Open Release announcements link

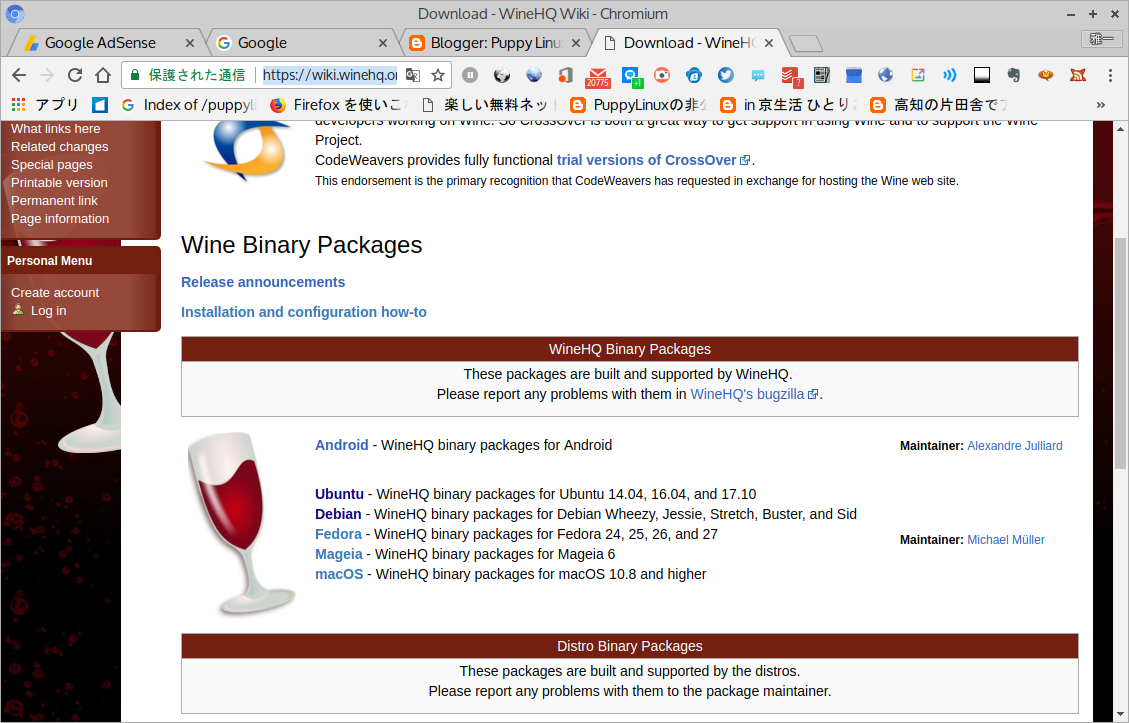coord(263,282)
